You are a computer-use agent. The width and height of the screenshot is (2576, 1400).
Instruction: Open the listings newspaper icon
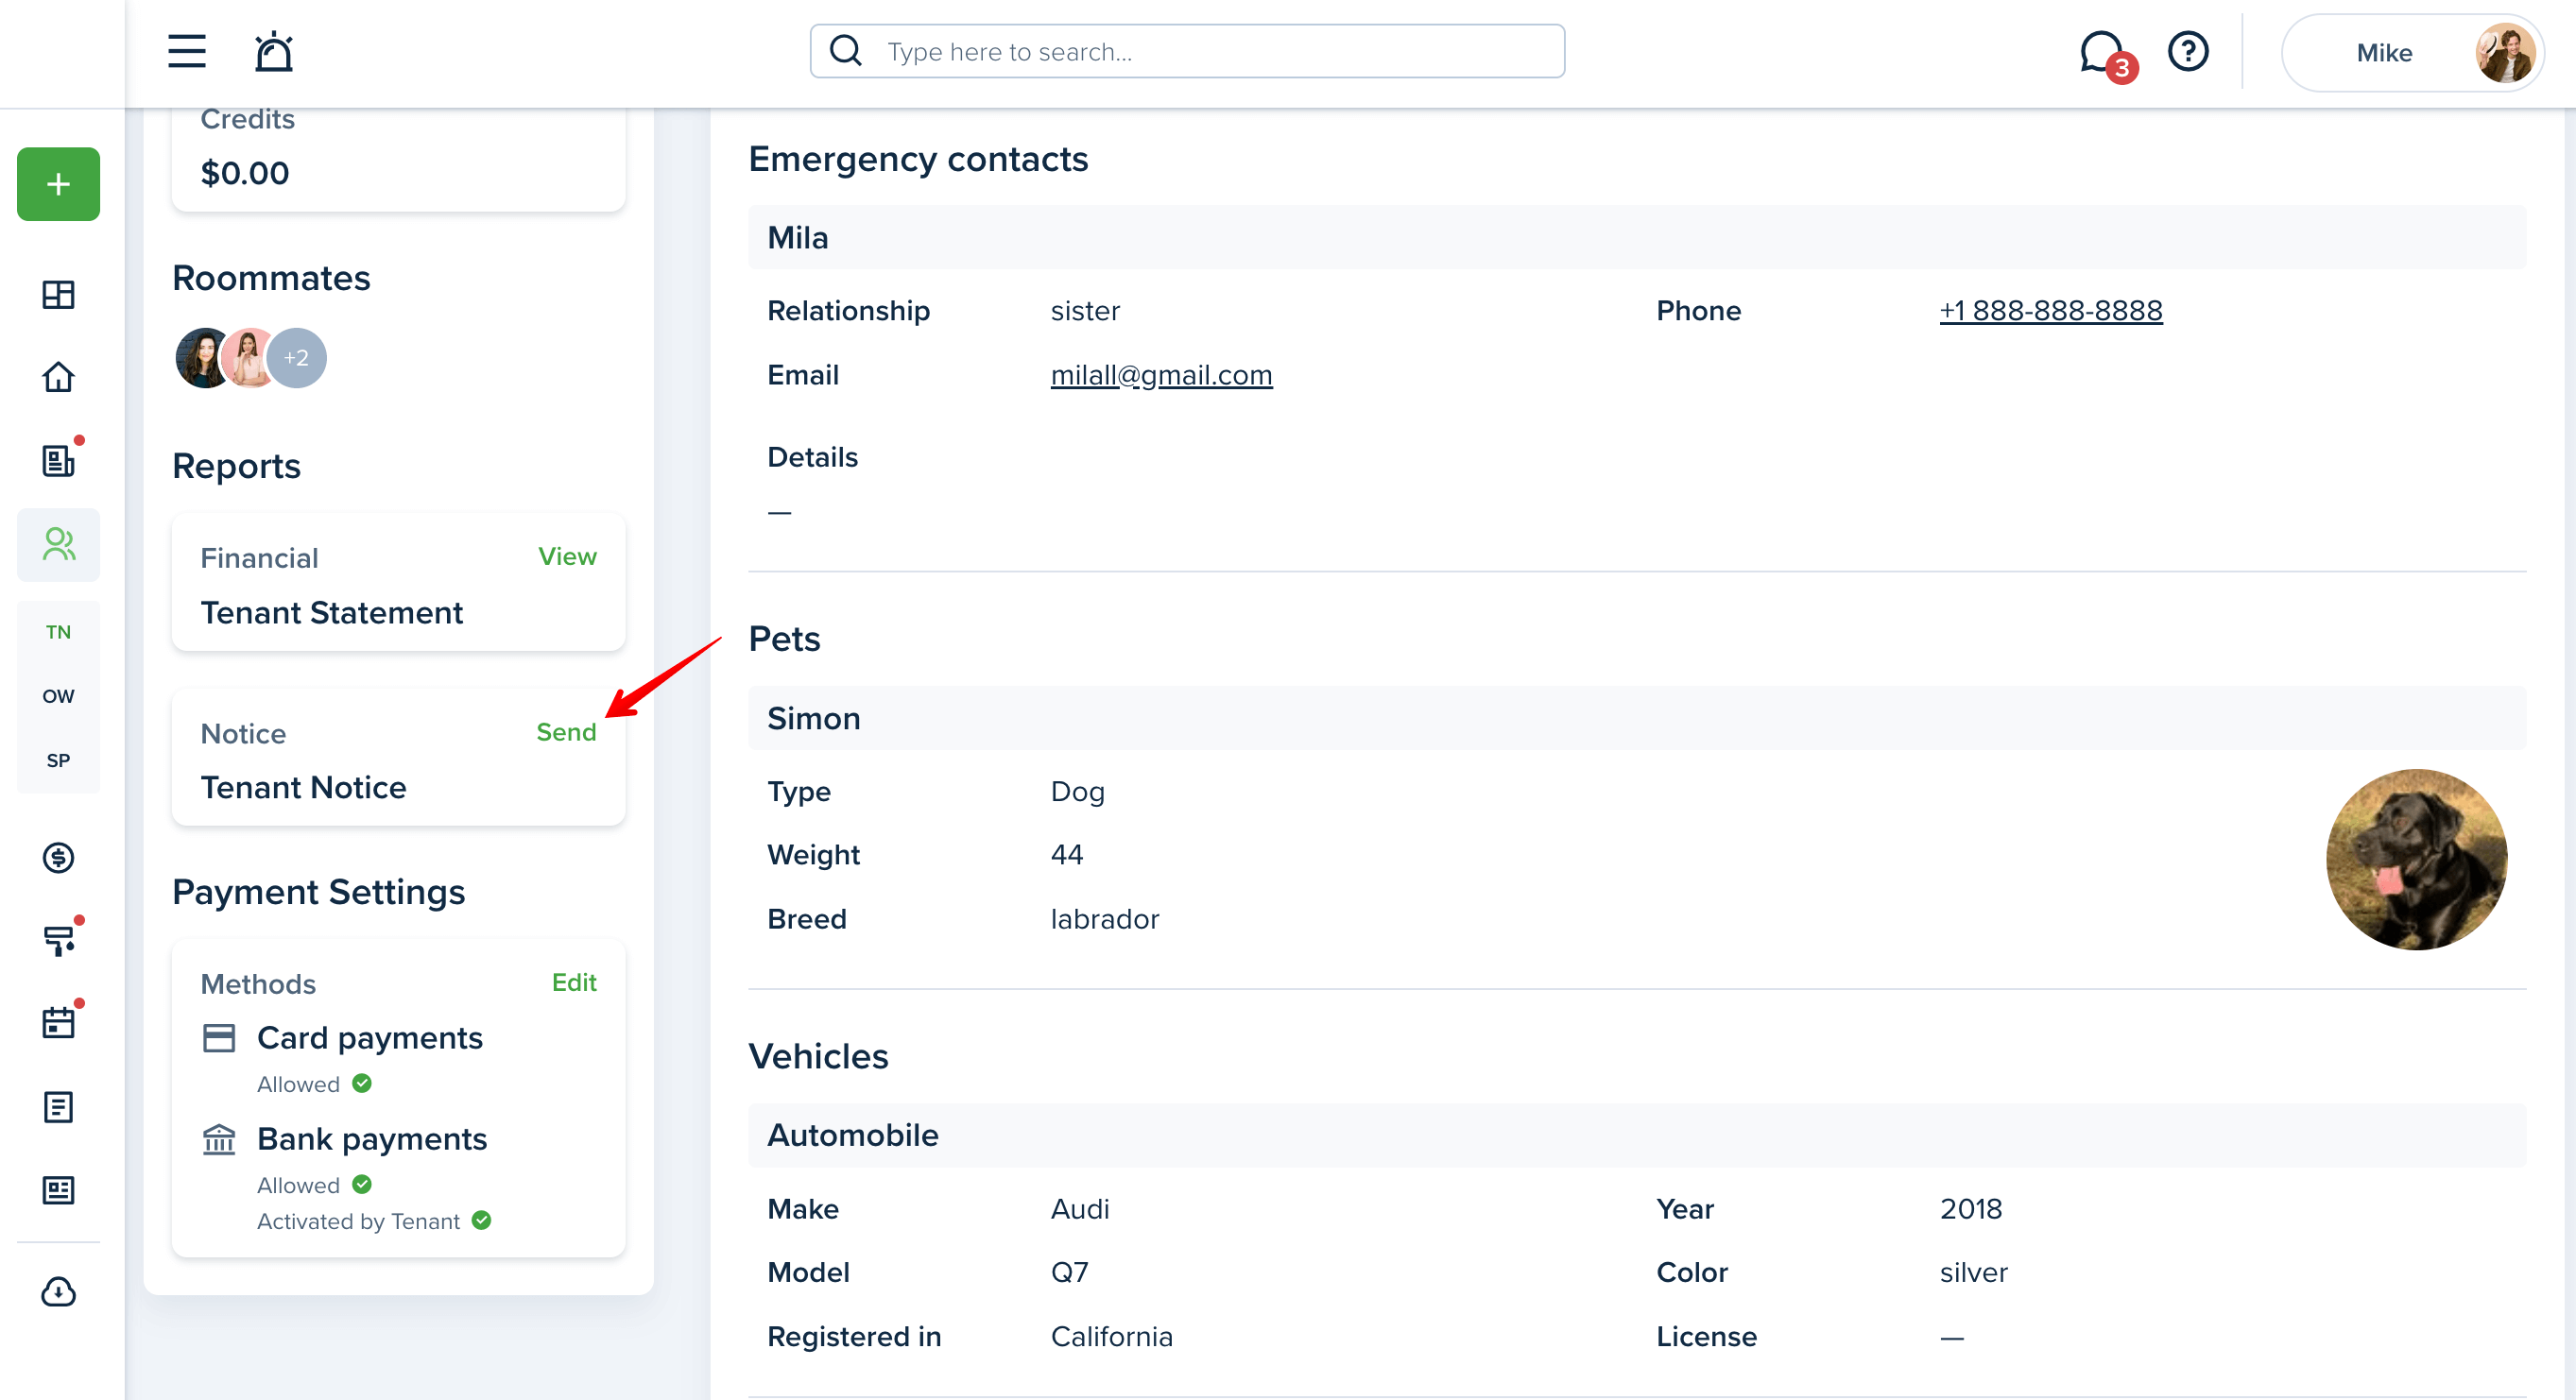tap(58, 460)
